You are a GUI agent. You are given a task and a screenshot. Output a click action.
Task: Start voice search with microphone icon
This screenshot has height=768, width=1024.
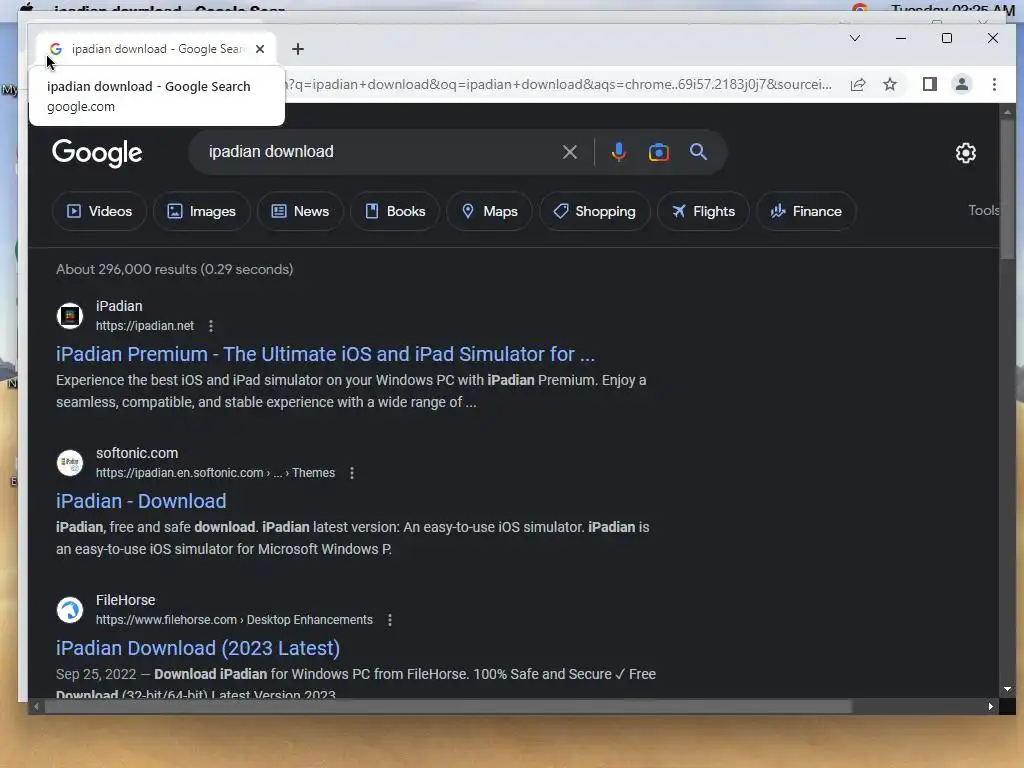[618, 152]
